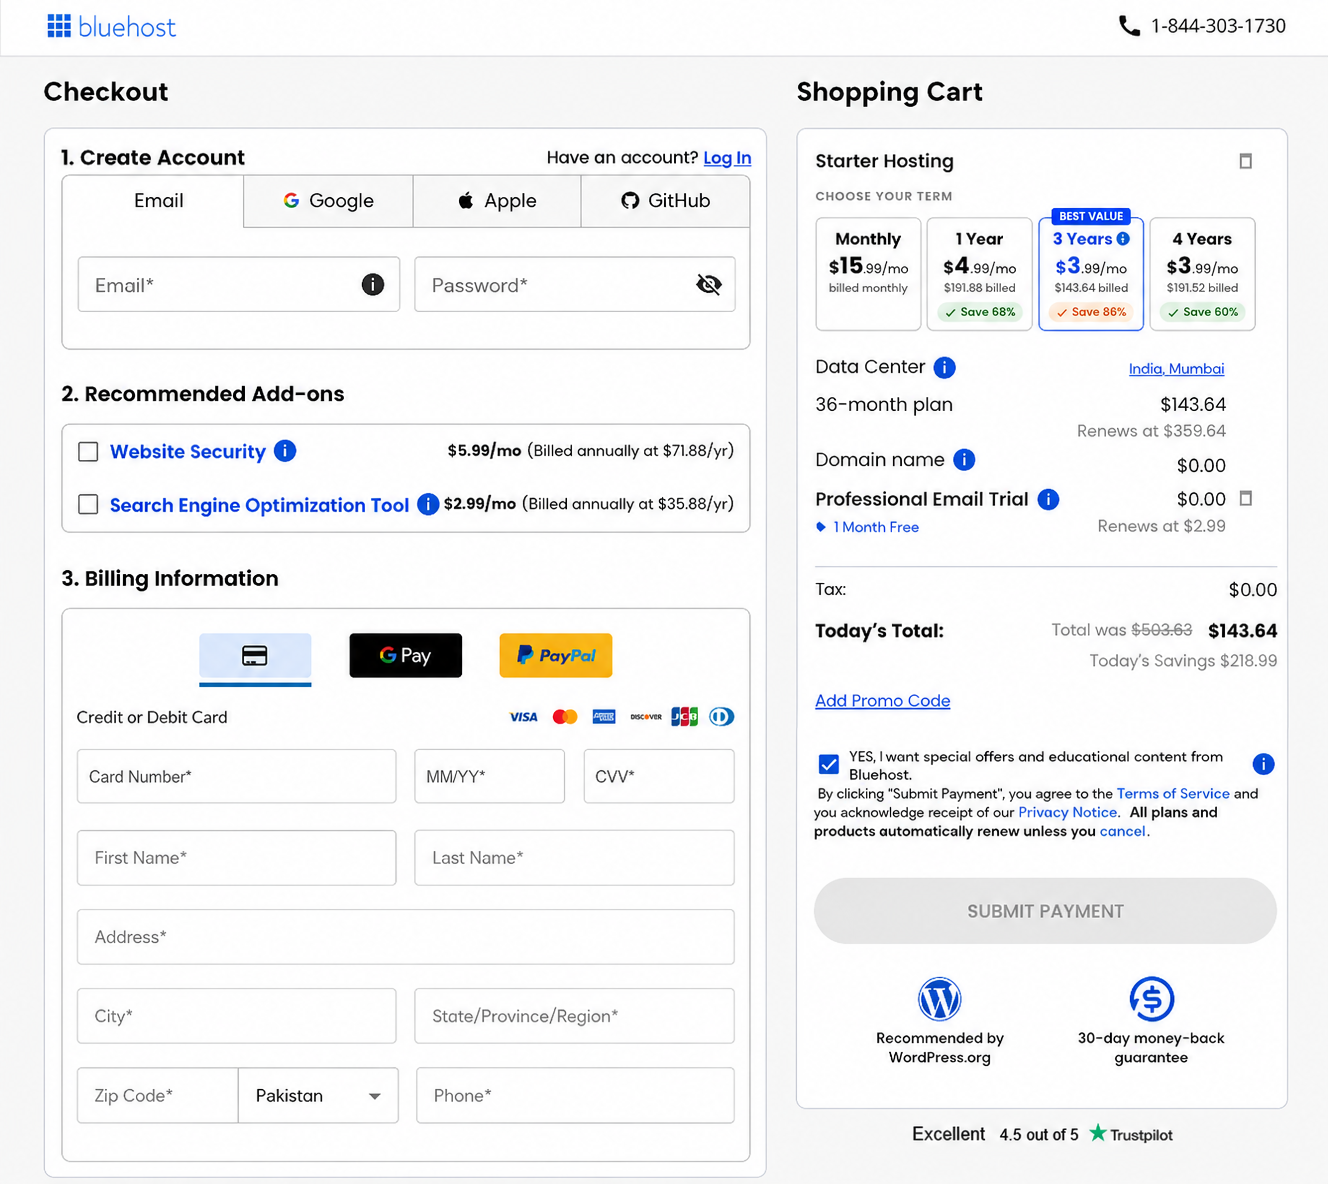
Task: Click into the Password field
Action: point(575,285)
